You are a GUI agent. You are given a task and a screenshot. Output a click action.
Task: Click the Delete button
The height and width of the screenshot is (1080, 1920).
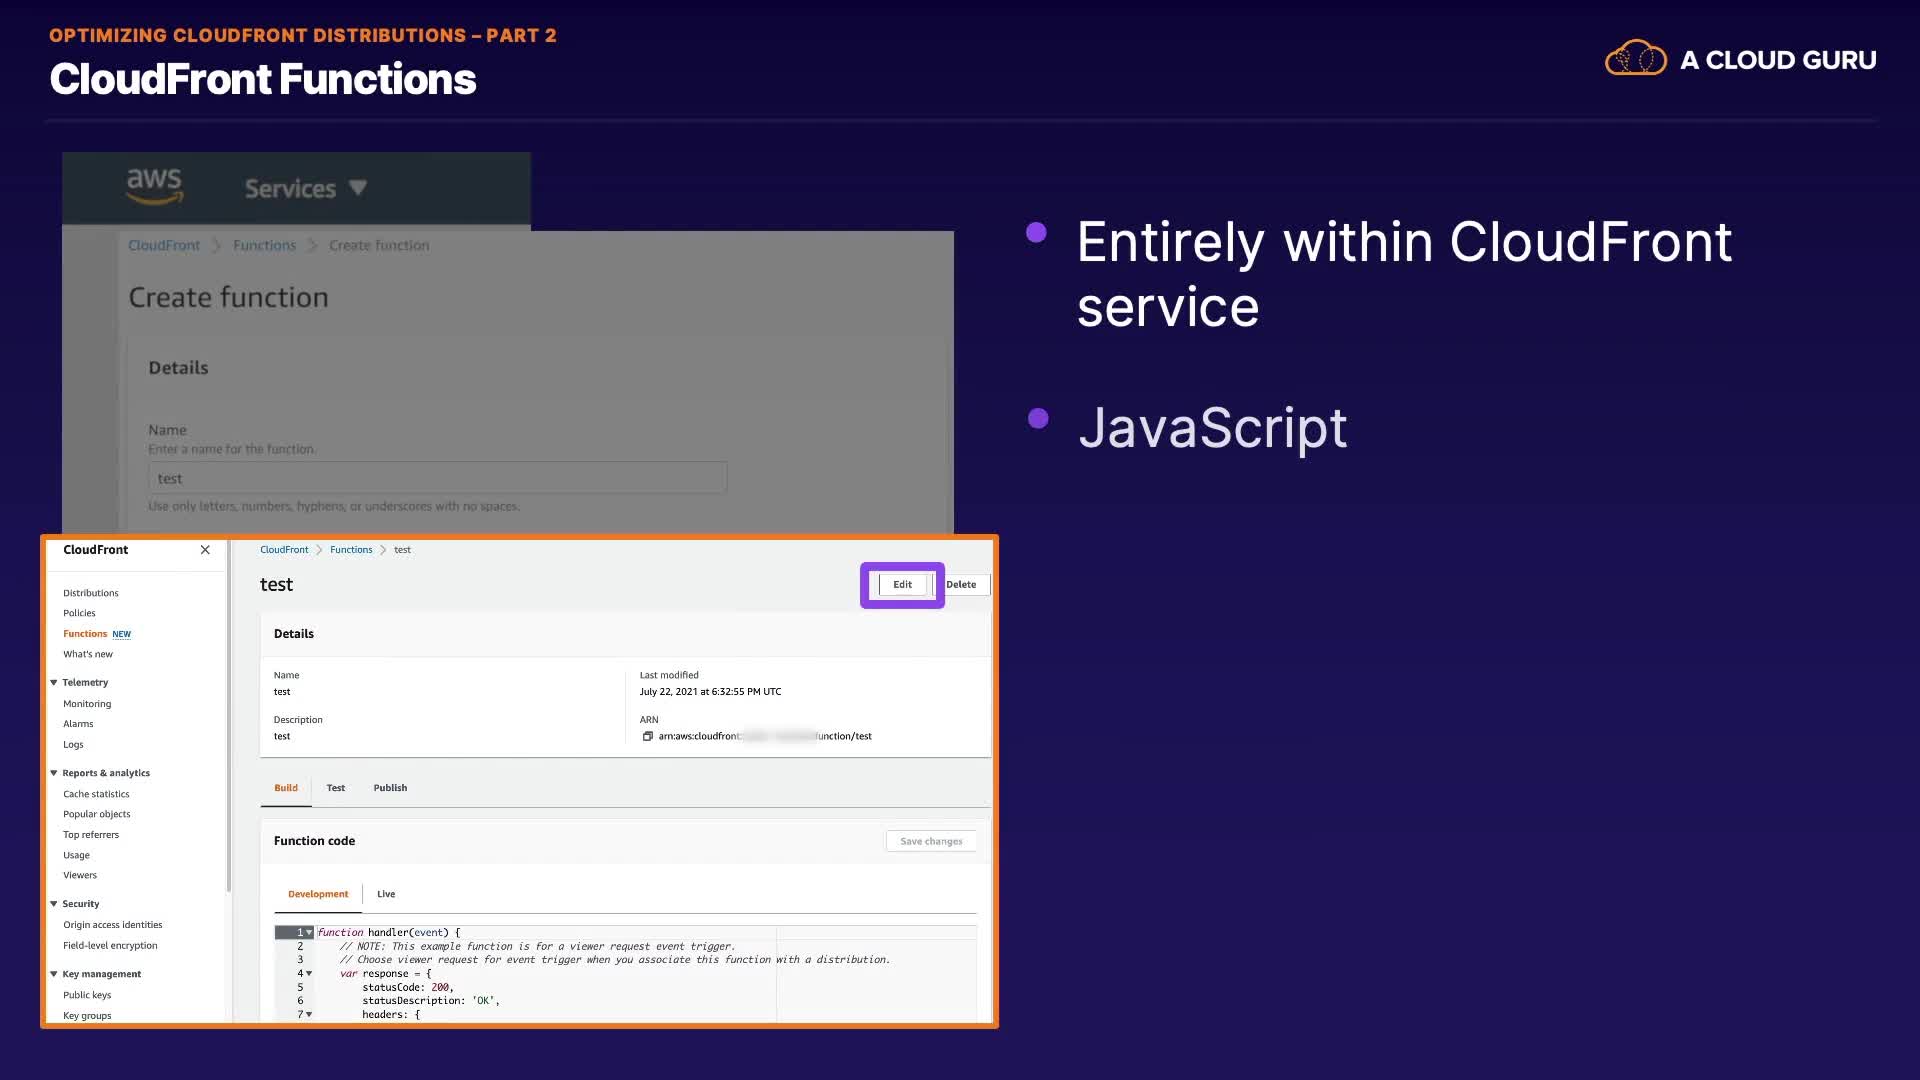[961, 585]
